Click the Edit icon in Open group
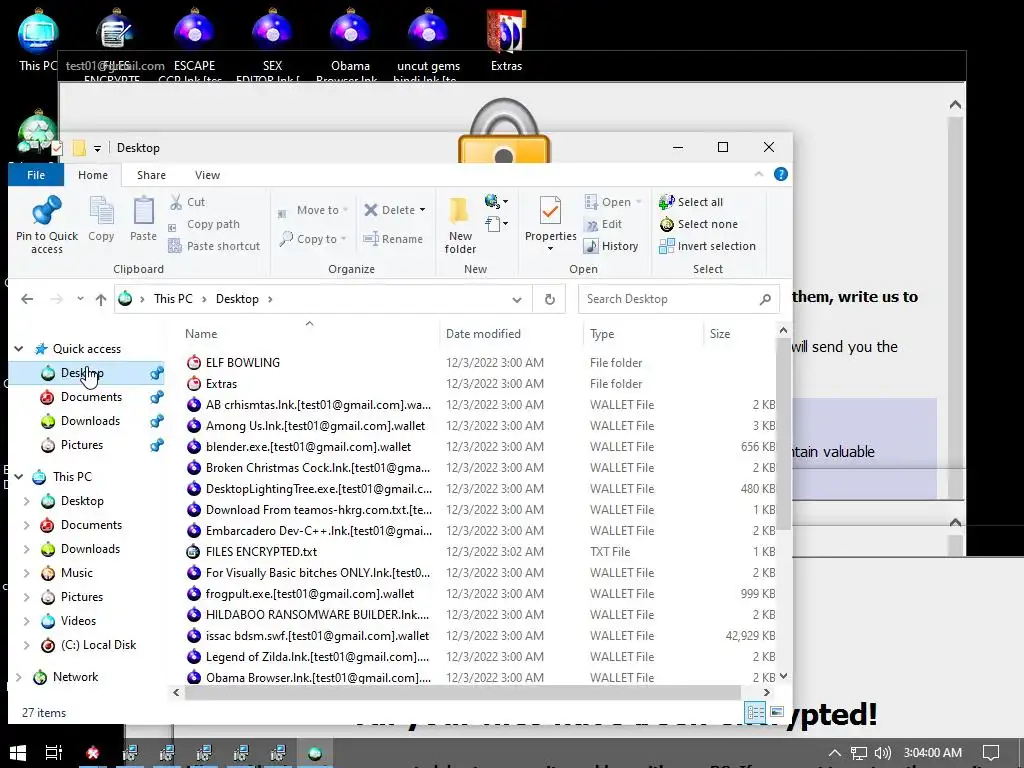Screen dimensions: 1024x768 [x=591, y=225]
